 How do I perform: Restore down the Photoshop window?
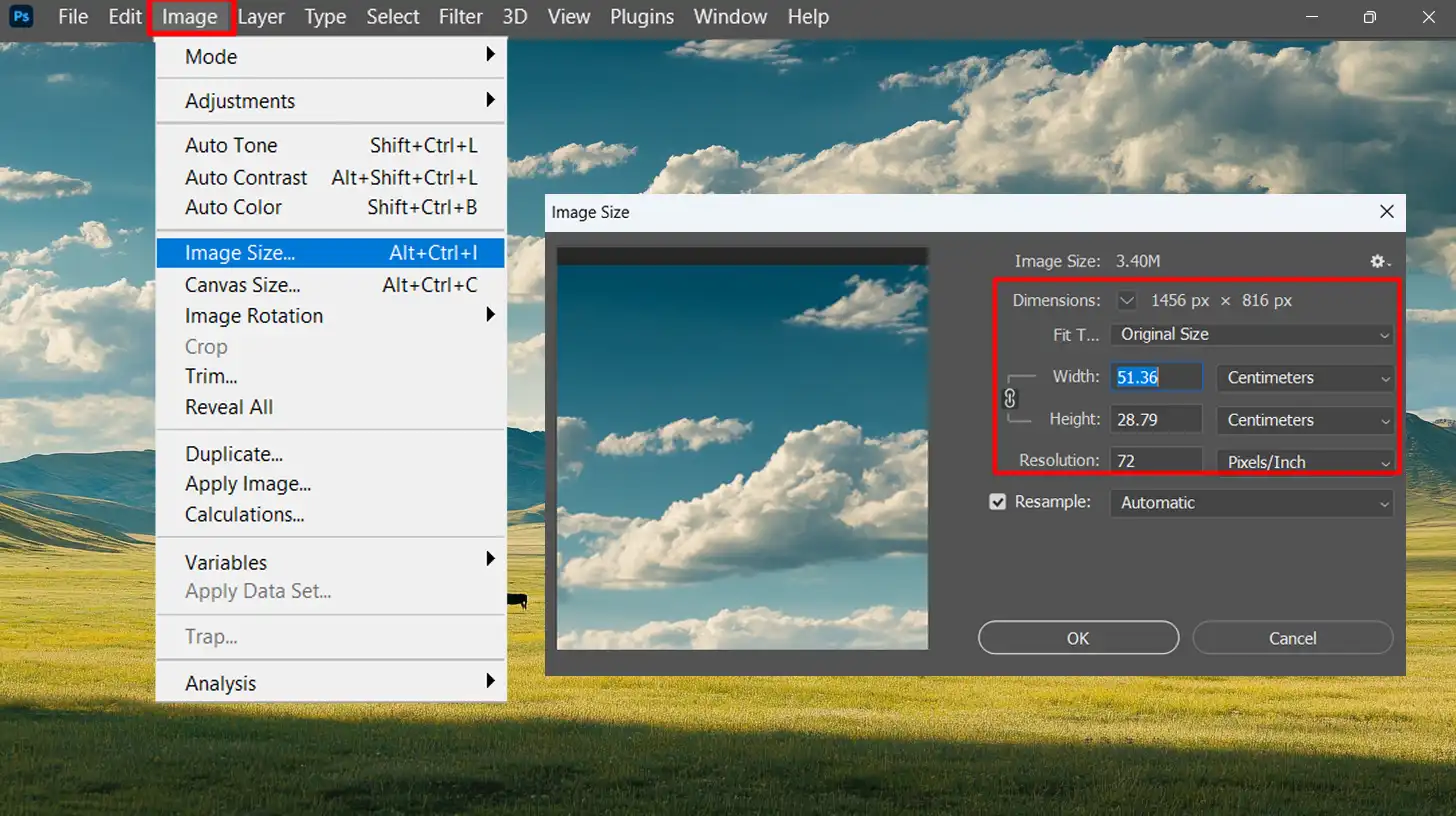(1370, 17)
